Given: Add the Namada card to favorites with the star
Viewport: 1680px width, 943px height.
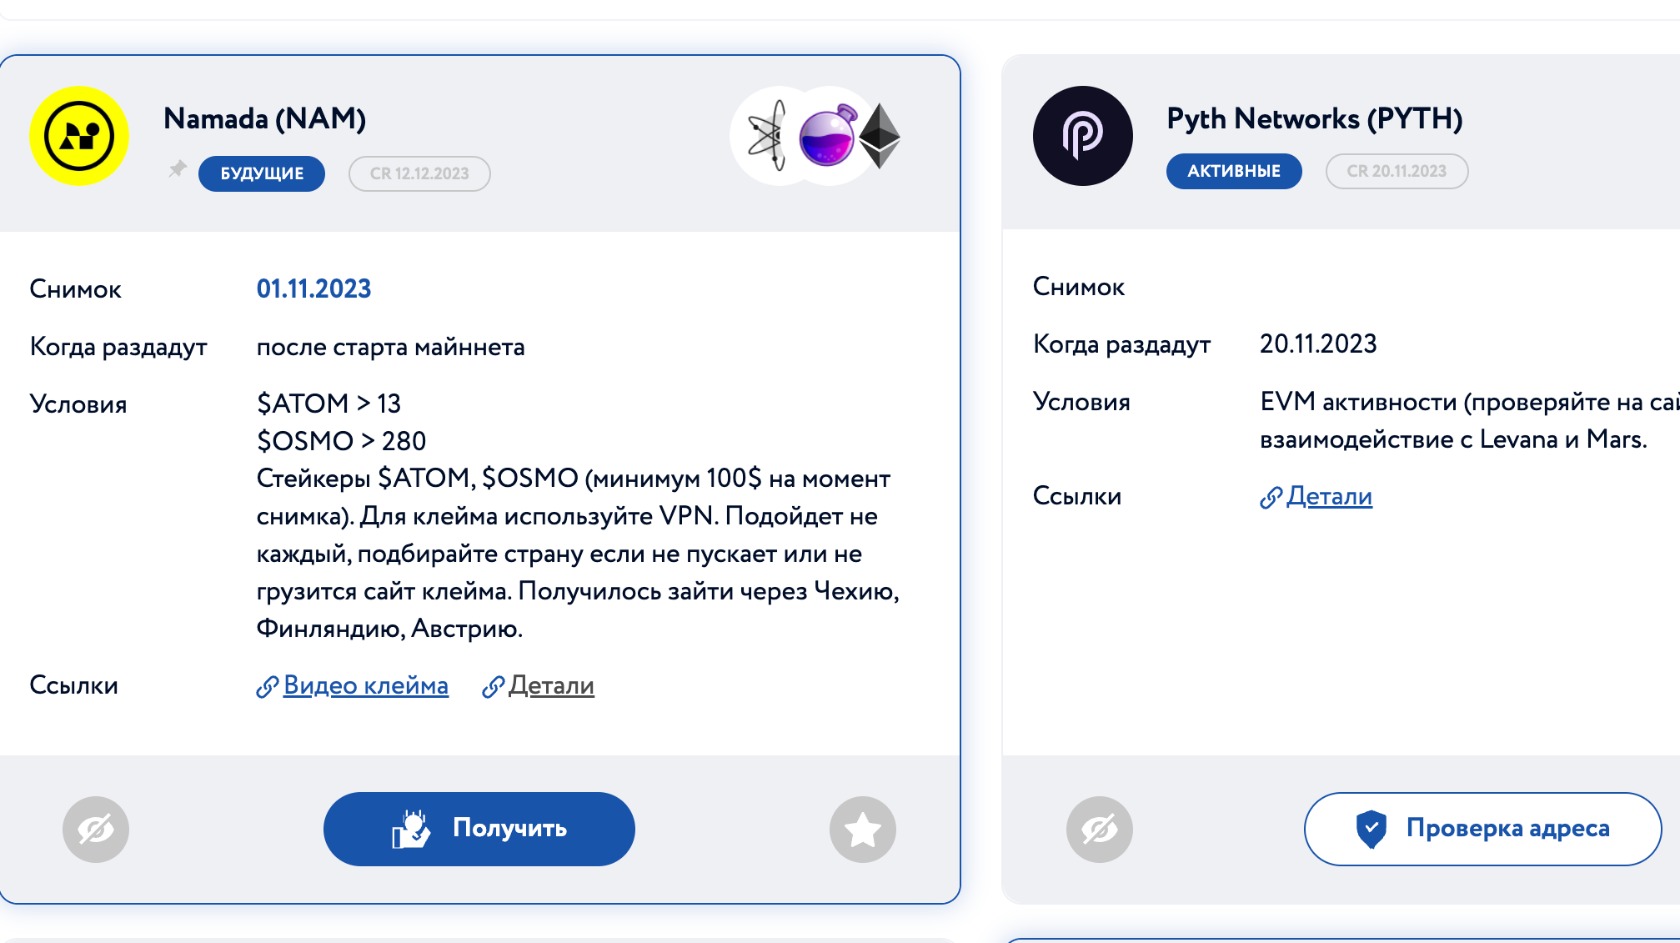Looking at the screenshot, I should coord(862,829).
